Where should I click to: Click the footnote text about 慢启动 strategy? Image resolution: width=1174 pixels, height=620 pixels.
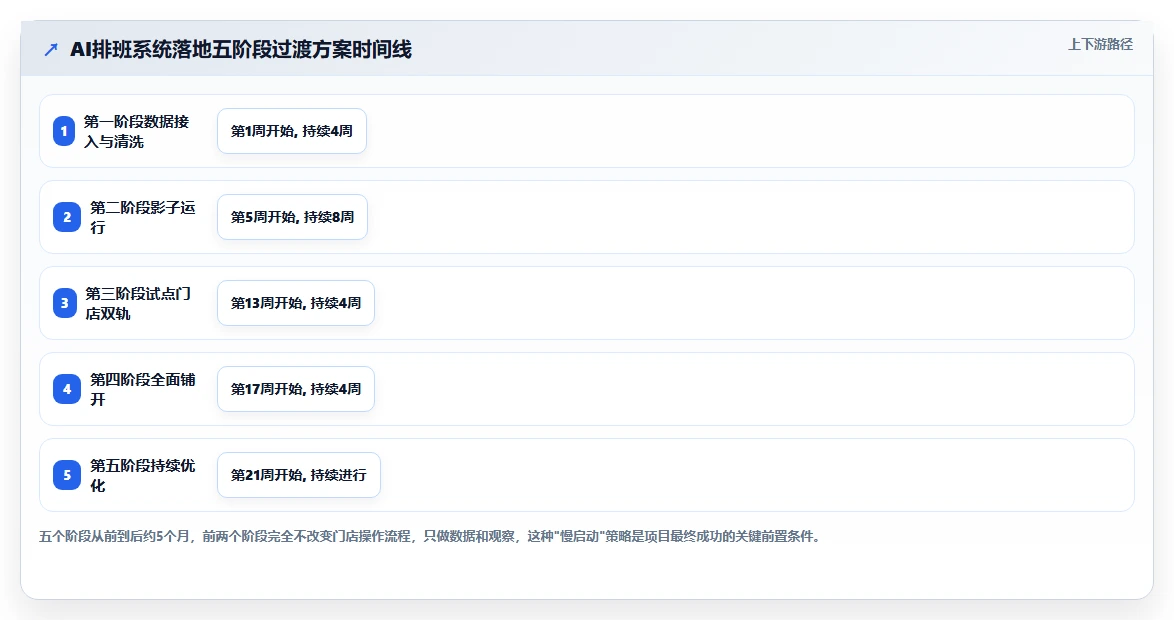coord(429,536)
